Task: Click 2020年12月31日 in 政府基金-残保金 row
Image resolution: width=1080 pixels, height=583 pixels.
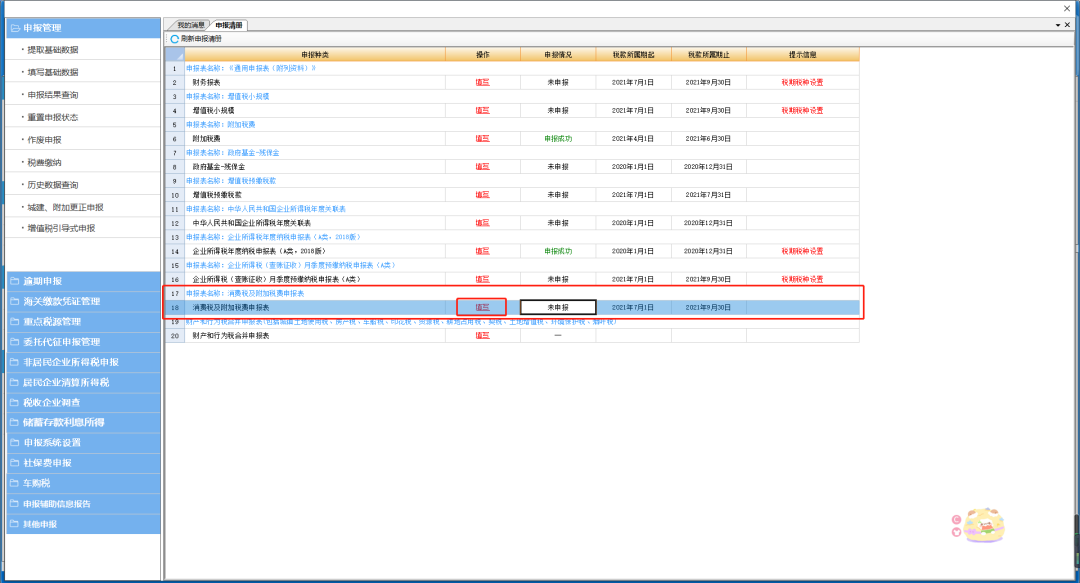Action: 708,167
